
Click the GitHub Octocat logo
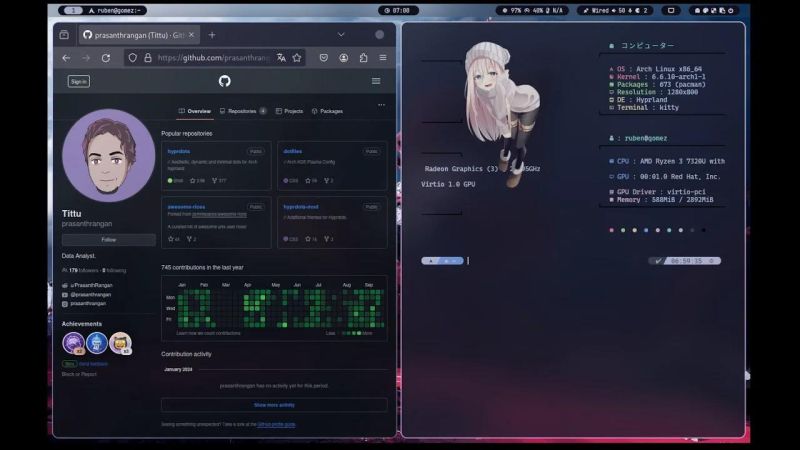click(x=224, y=81)
